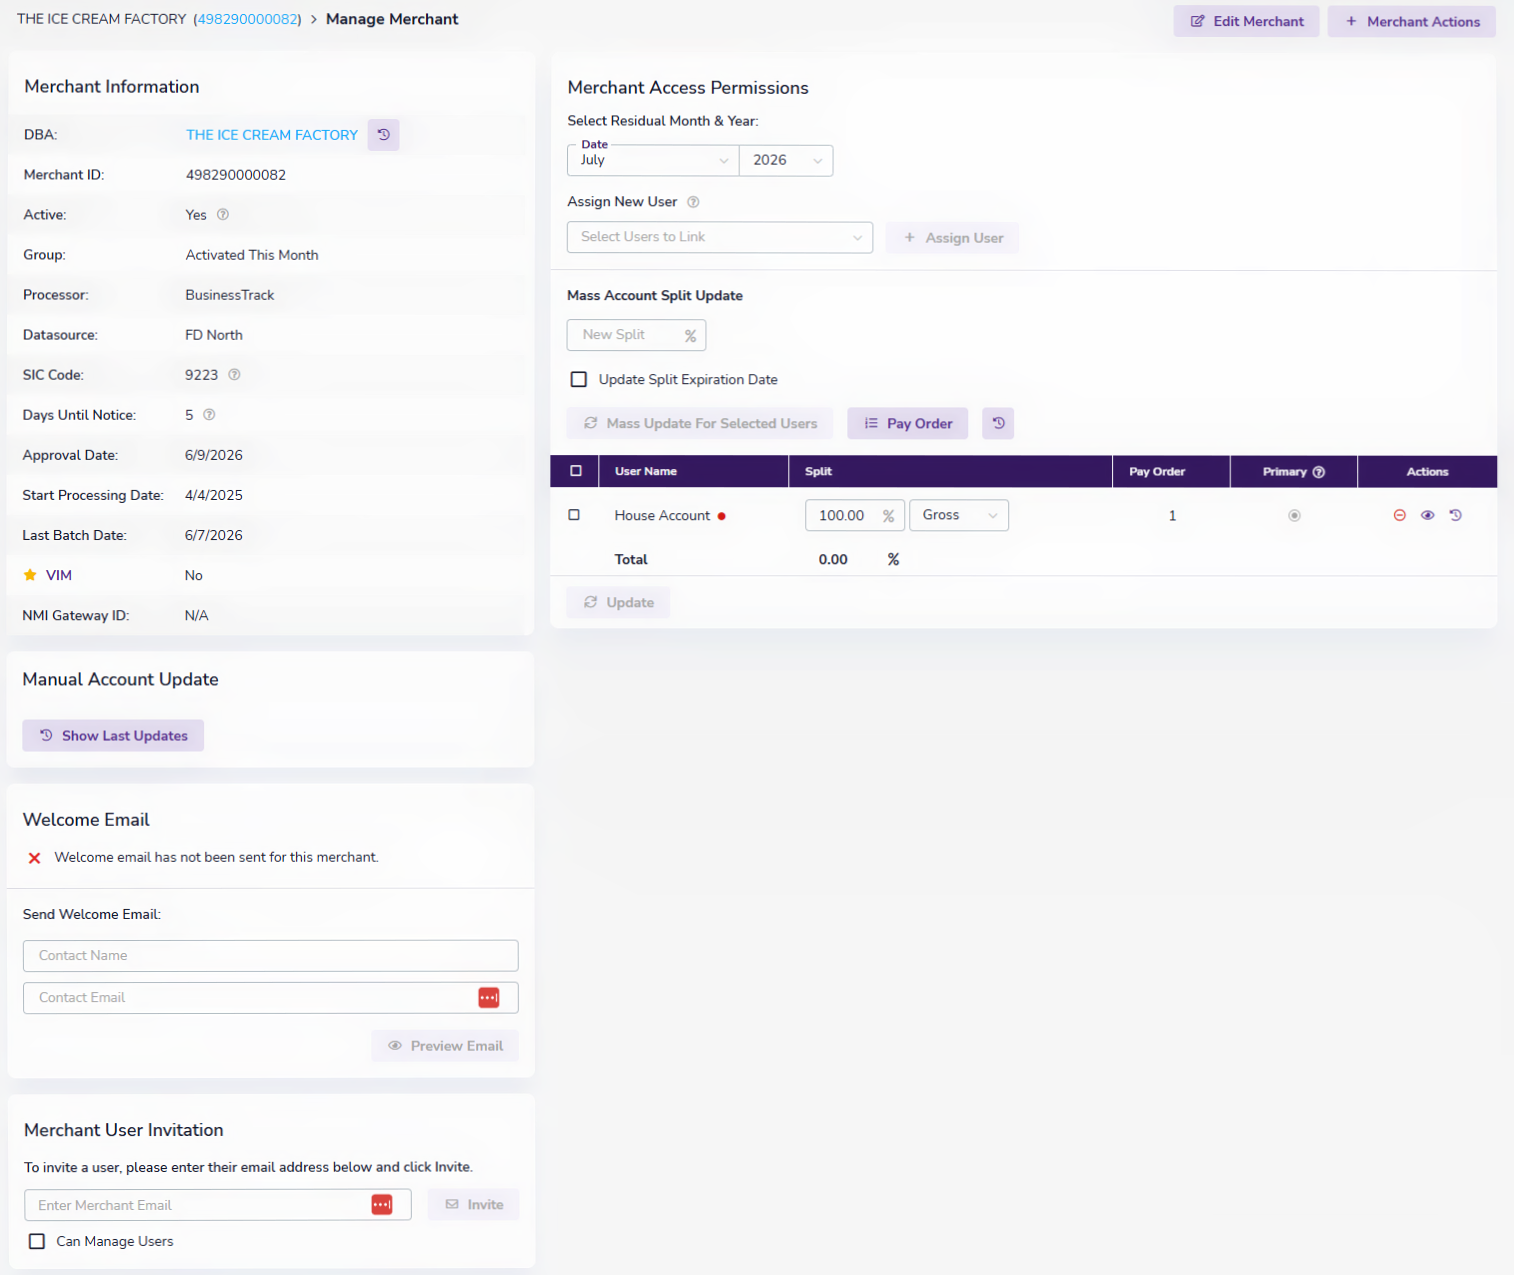The width and height of the screenshot is (1514, 1277).
Task: Open split history icon next to Pay Order
Action: point(998,423)
